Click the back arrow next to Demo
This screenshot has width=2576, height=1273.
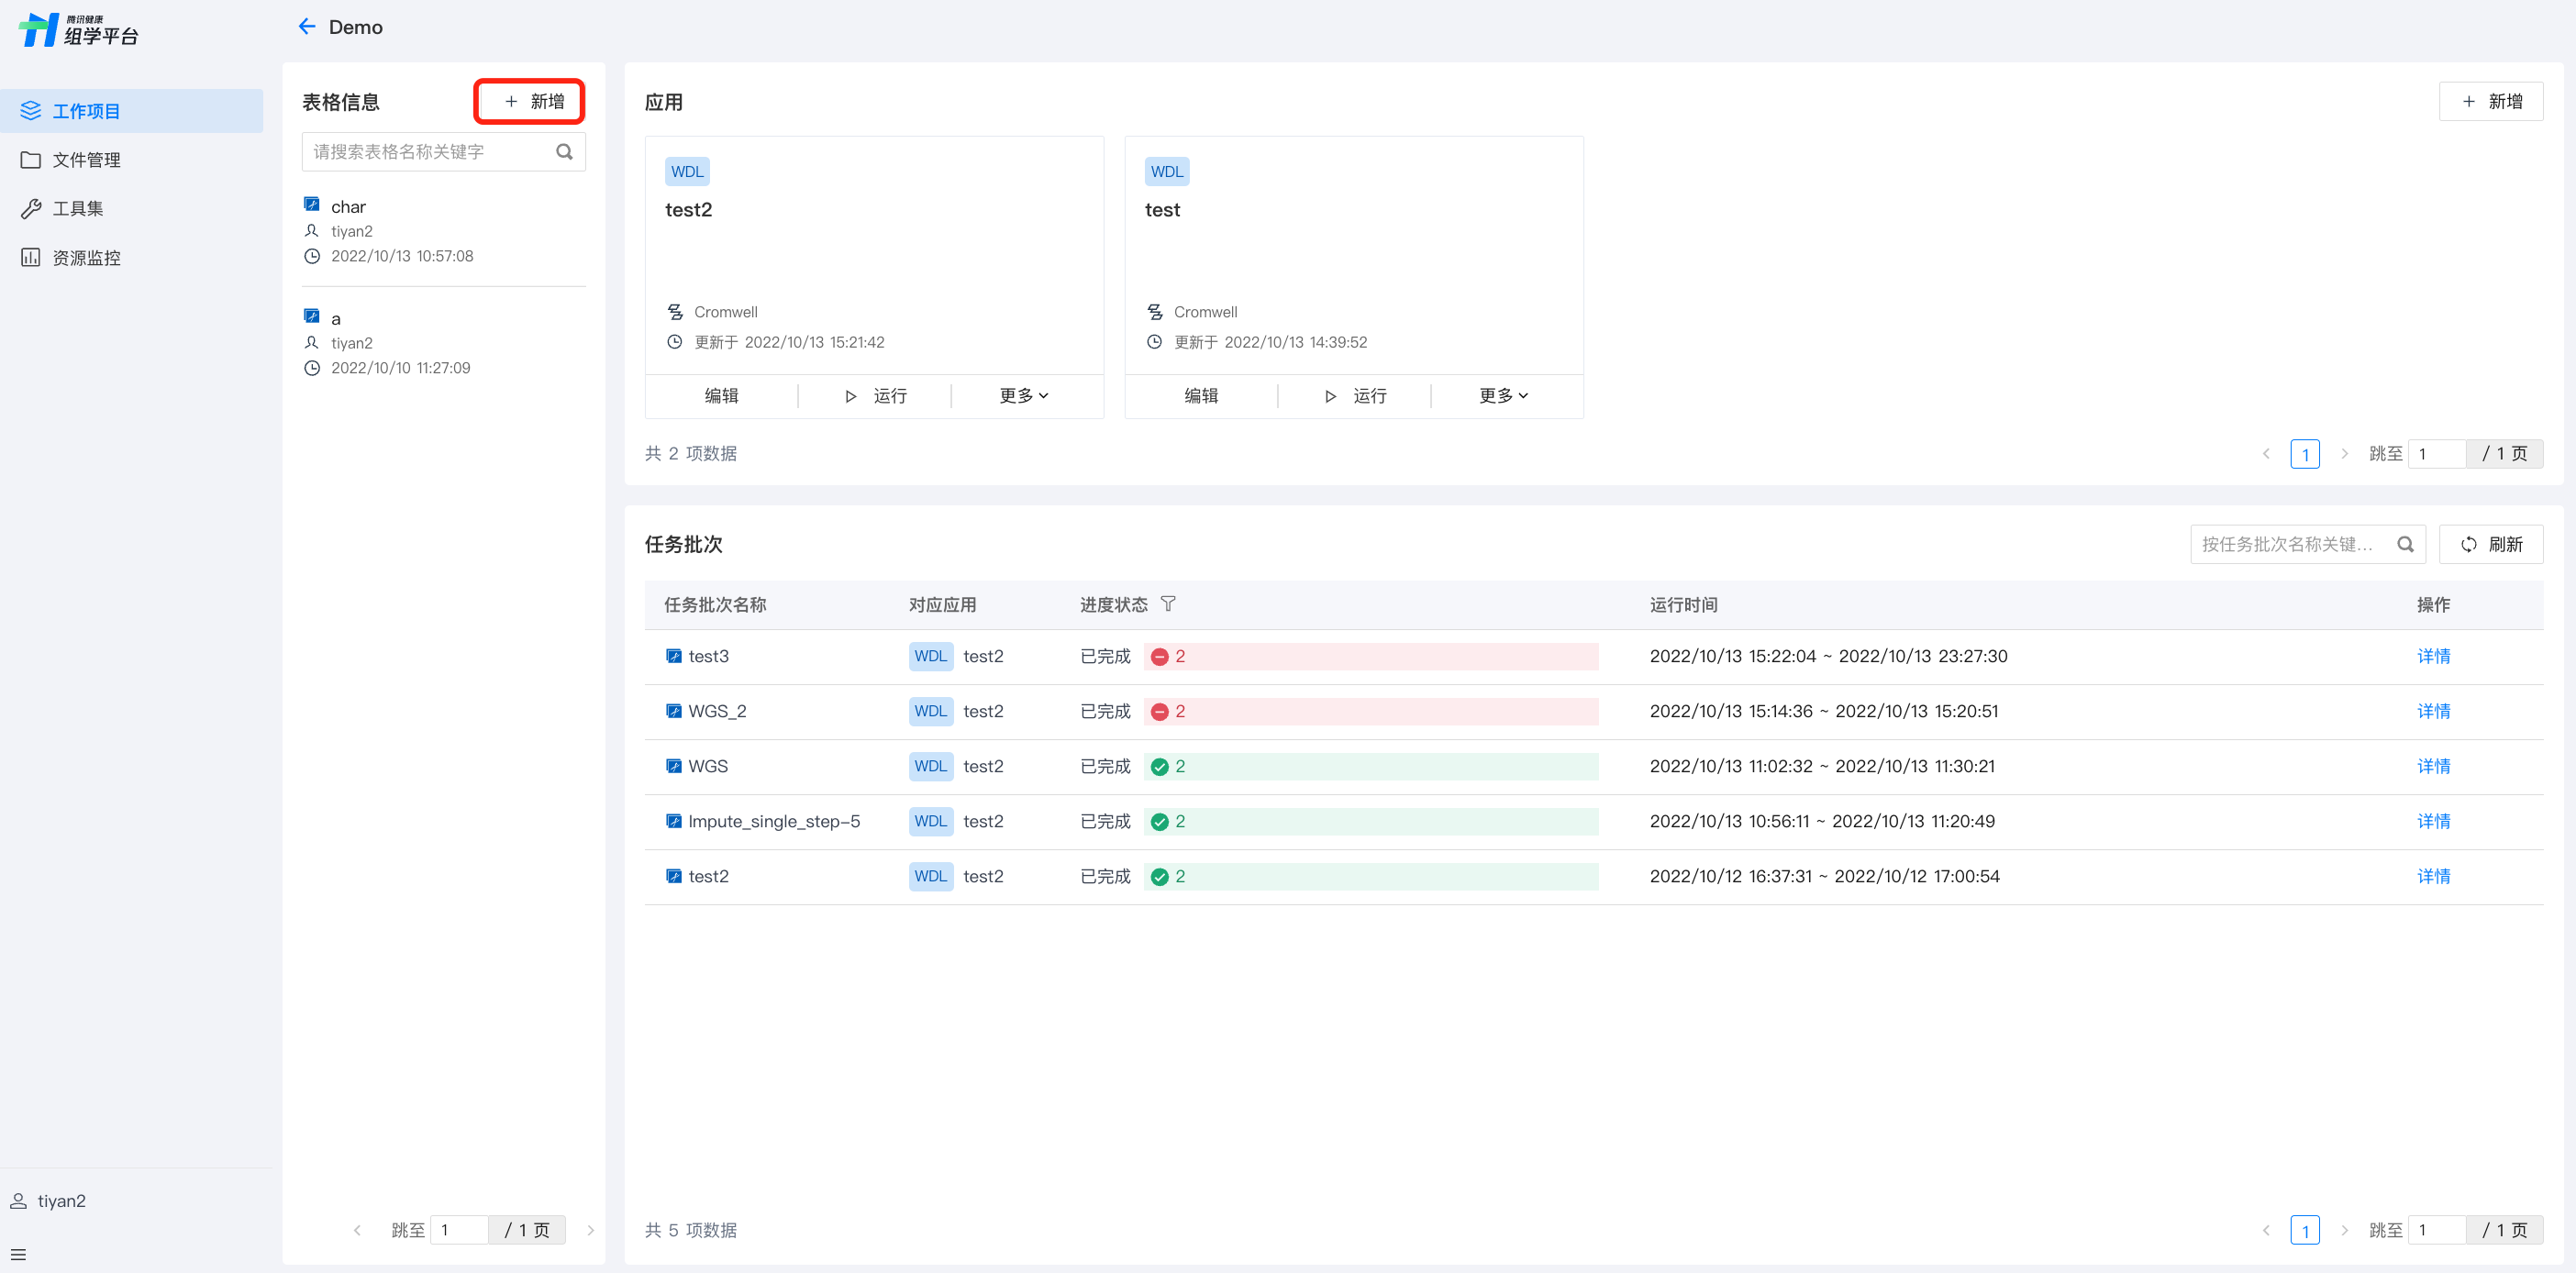click(x=307, y=27)
